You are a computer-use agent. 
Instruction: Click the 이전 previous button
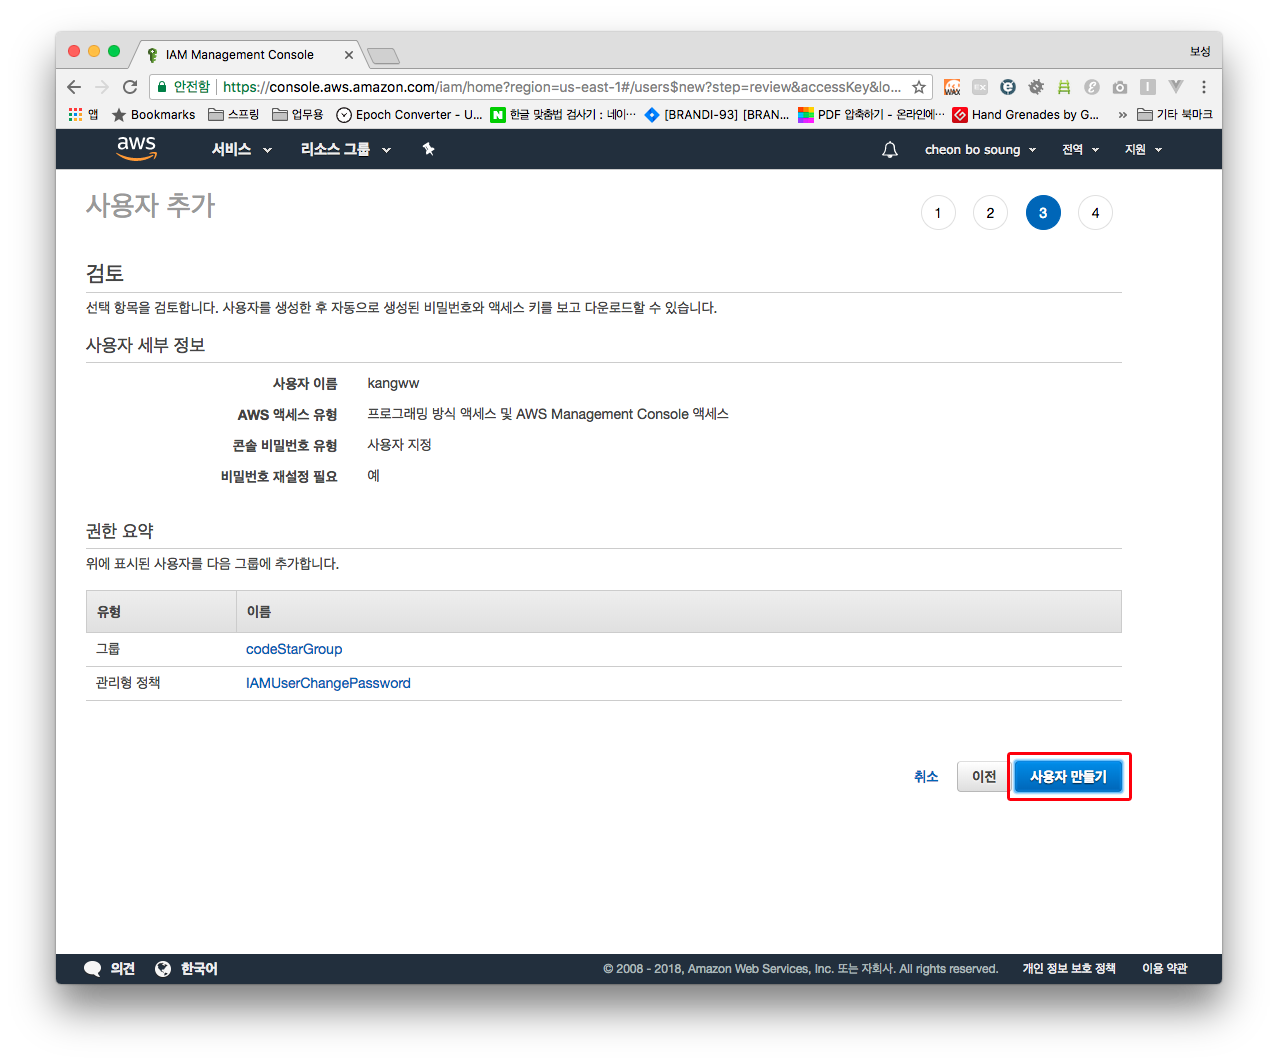pyautogui.click(x=983, y=776)
